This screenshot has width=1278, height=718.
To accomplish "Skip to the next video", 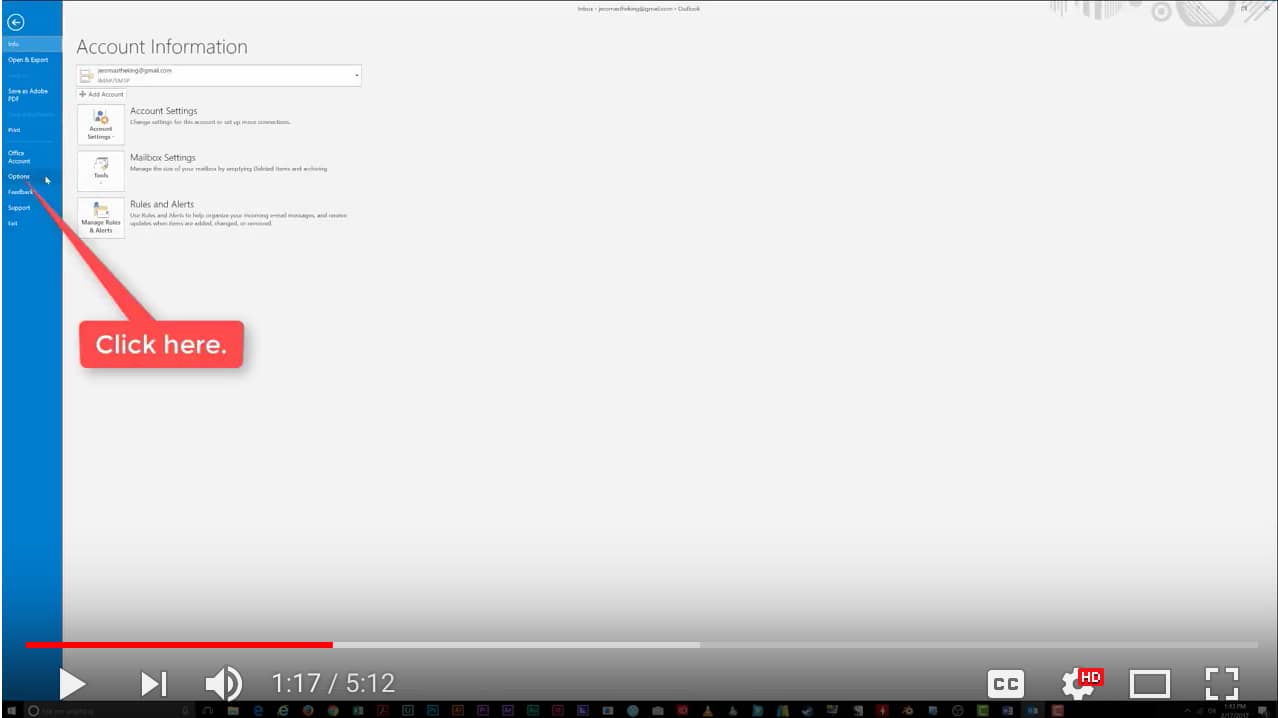I will [x=153, y=684].
